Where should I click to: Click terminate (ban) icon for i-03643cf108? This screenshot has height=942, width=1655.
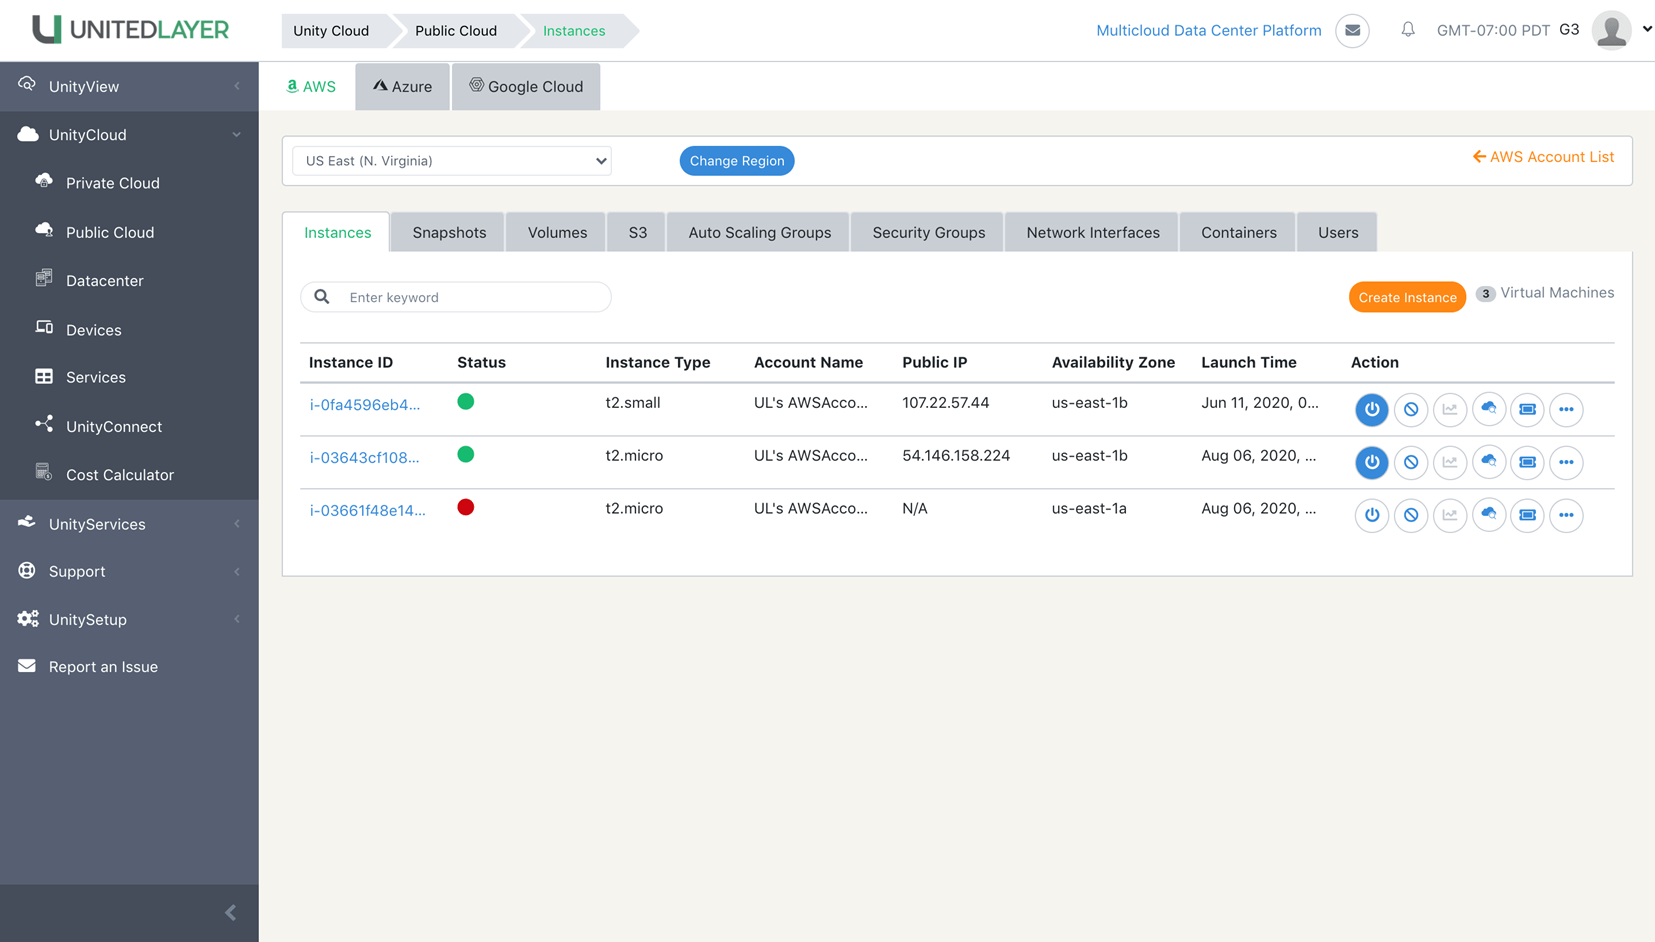click(1410, 462)
